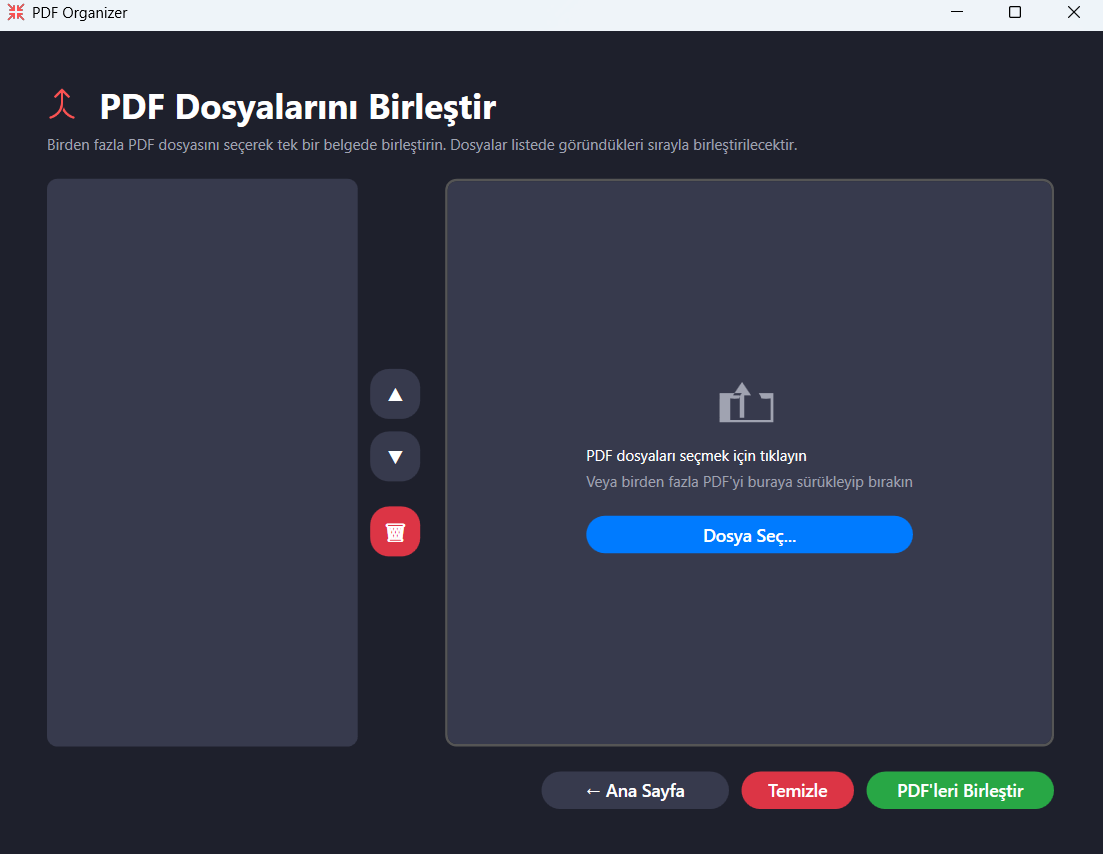Select the move-up reorder control
Image resolution: width=1103 pixels, height=854 pixels.
tap(395, 394)
